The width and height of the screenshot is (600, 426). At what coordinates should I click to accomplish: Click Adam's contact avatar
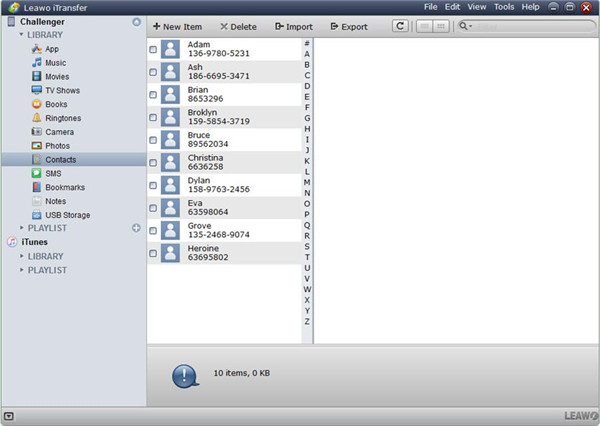coord(170,49)
